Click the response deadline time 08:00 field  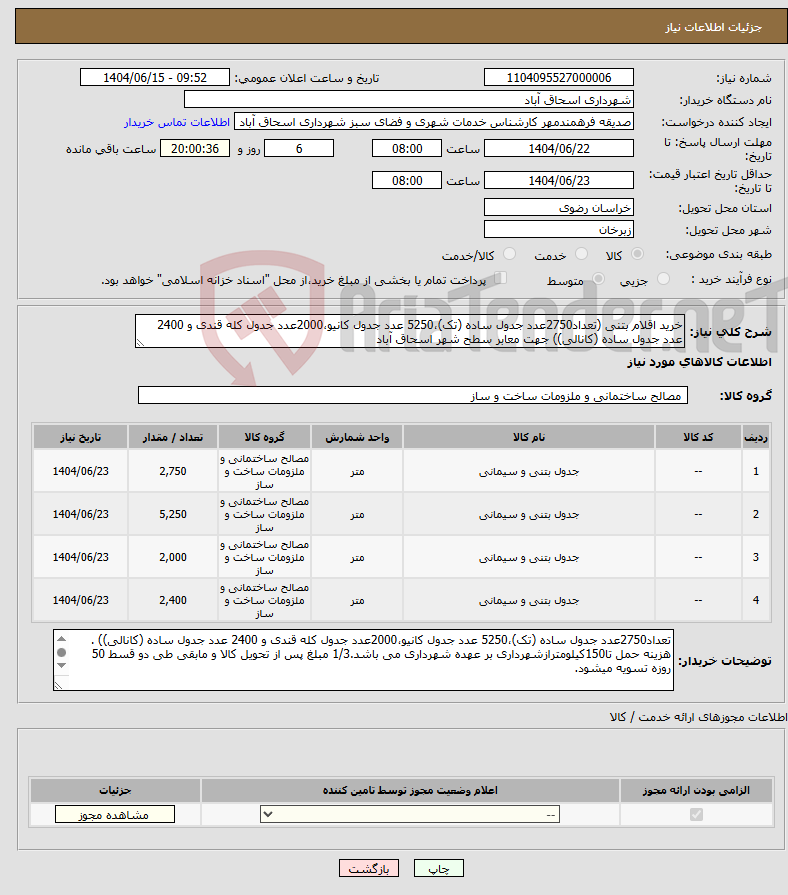tap(407, 149)
